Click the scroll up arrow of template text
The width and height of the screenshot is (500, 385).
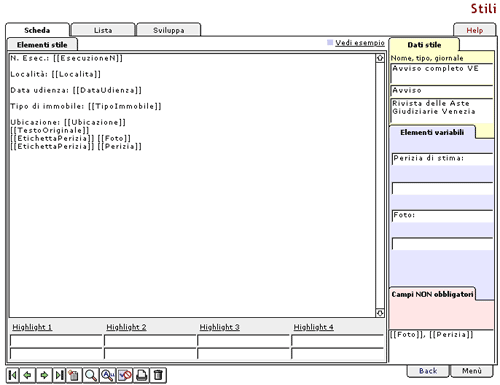point(380,58)
